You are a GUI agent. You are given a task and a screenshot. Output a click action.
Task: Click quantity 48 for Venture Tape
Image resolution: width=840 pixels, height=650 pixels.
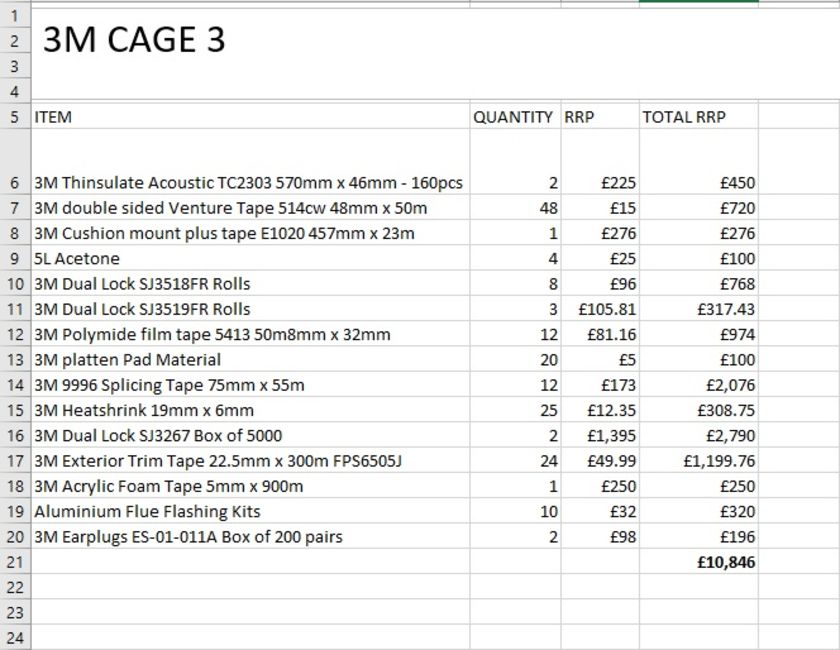[x=547, y=208]
